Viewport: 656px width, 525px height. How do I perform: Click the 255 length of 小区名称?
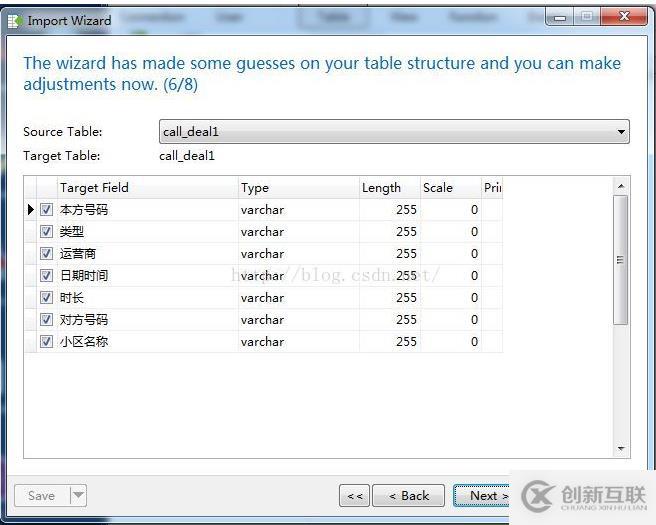coord(406,342)
